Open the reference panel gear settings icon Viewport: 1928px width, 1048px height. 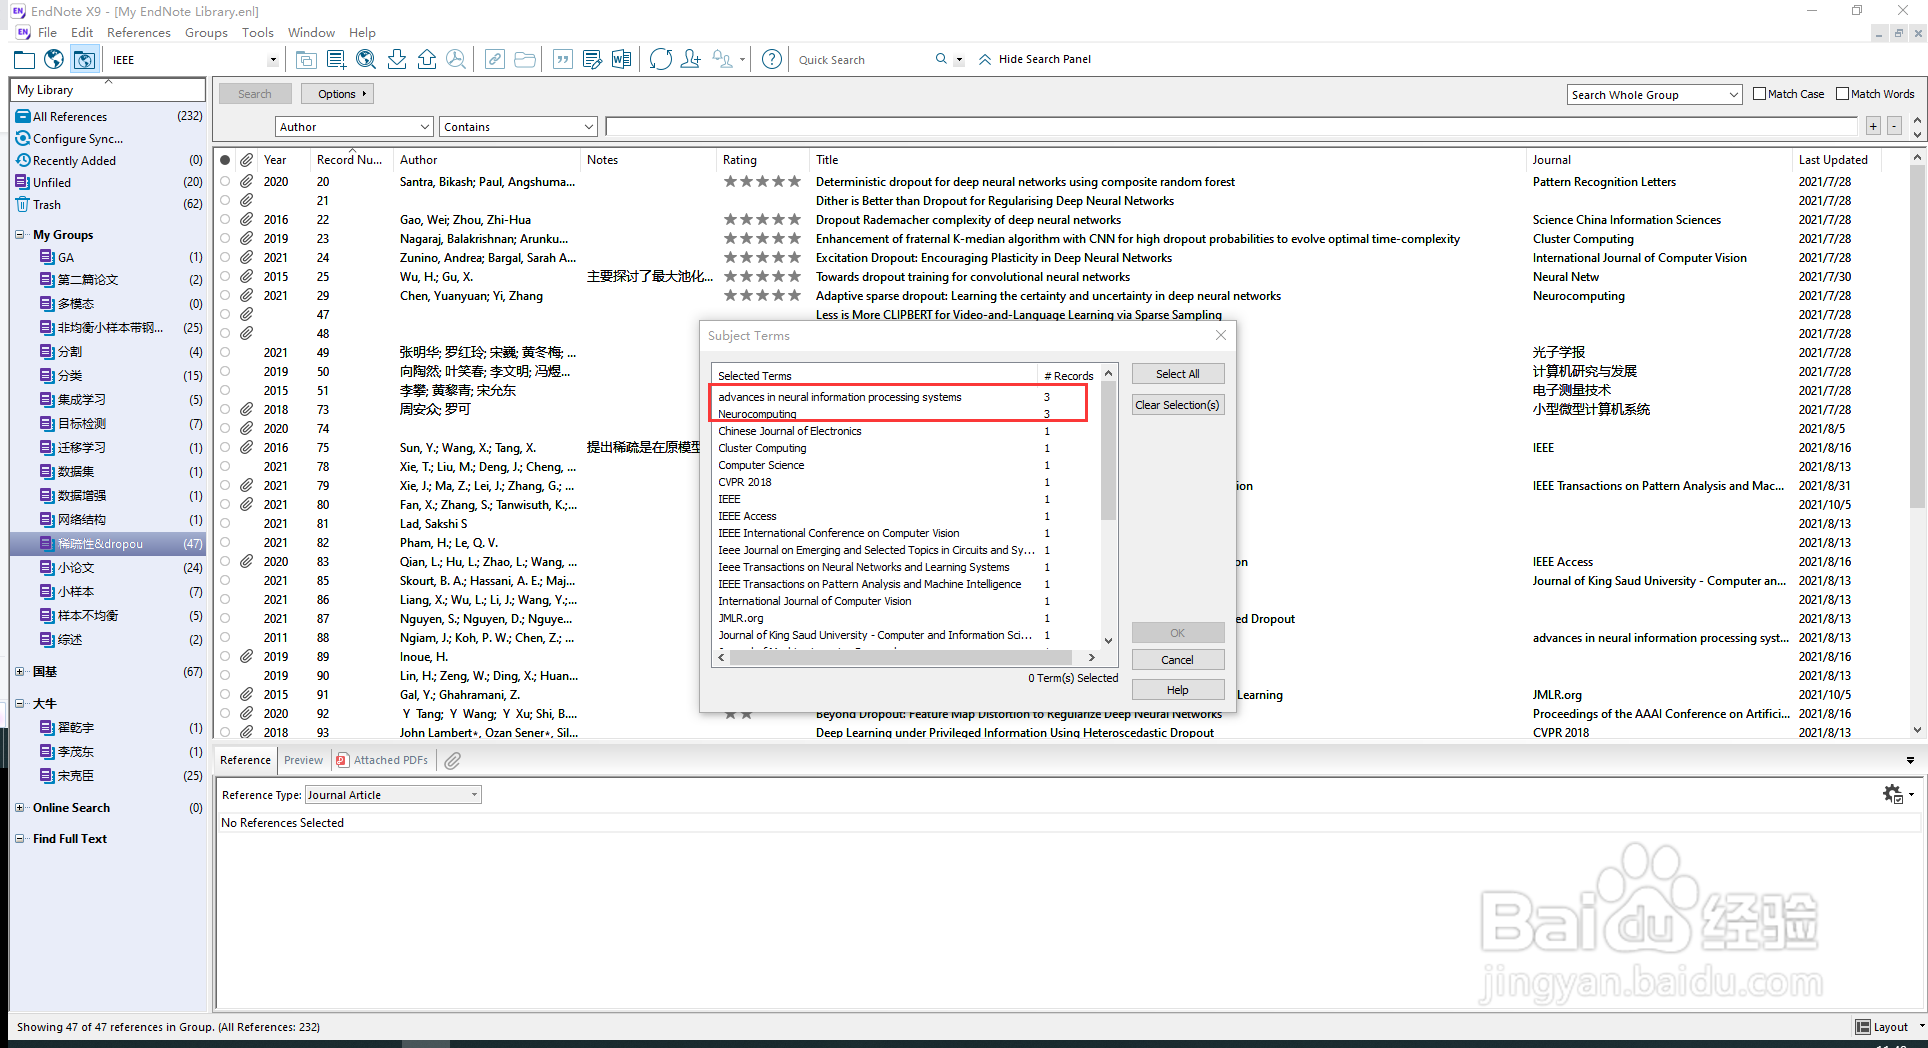[1893, 794]
